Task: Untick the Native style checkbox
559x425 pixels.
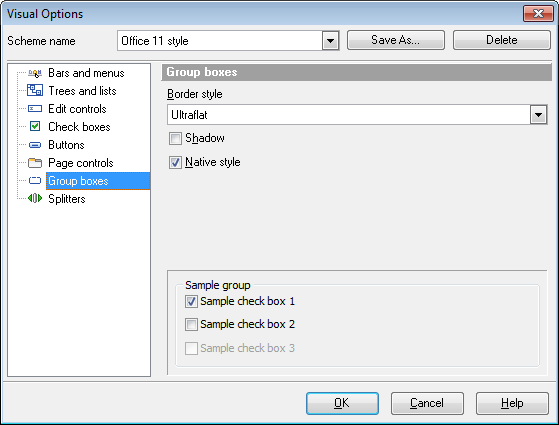Action: 175,163
